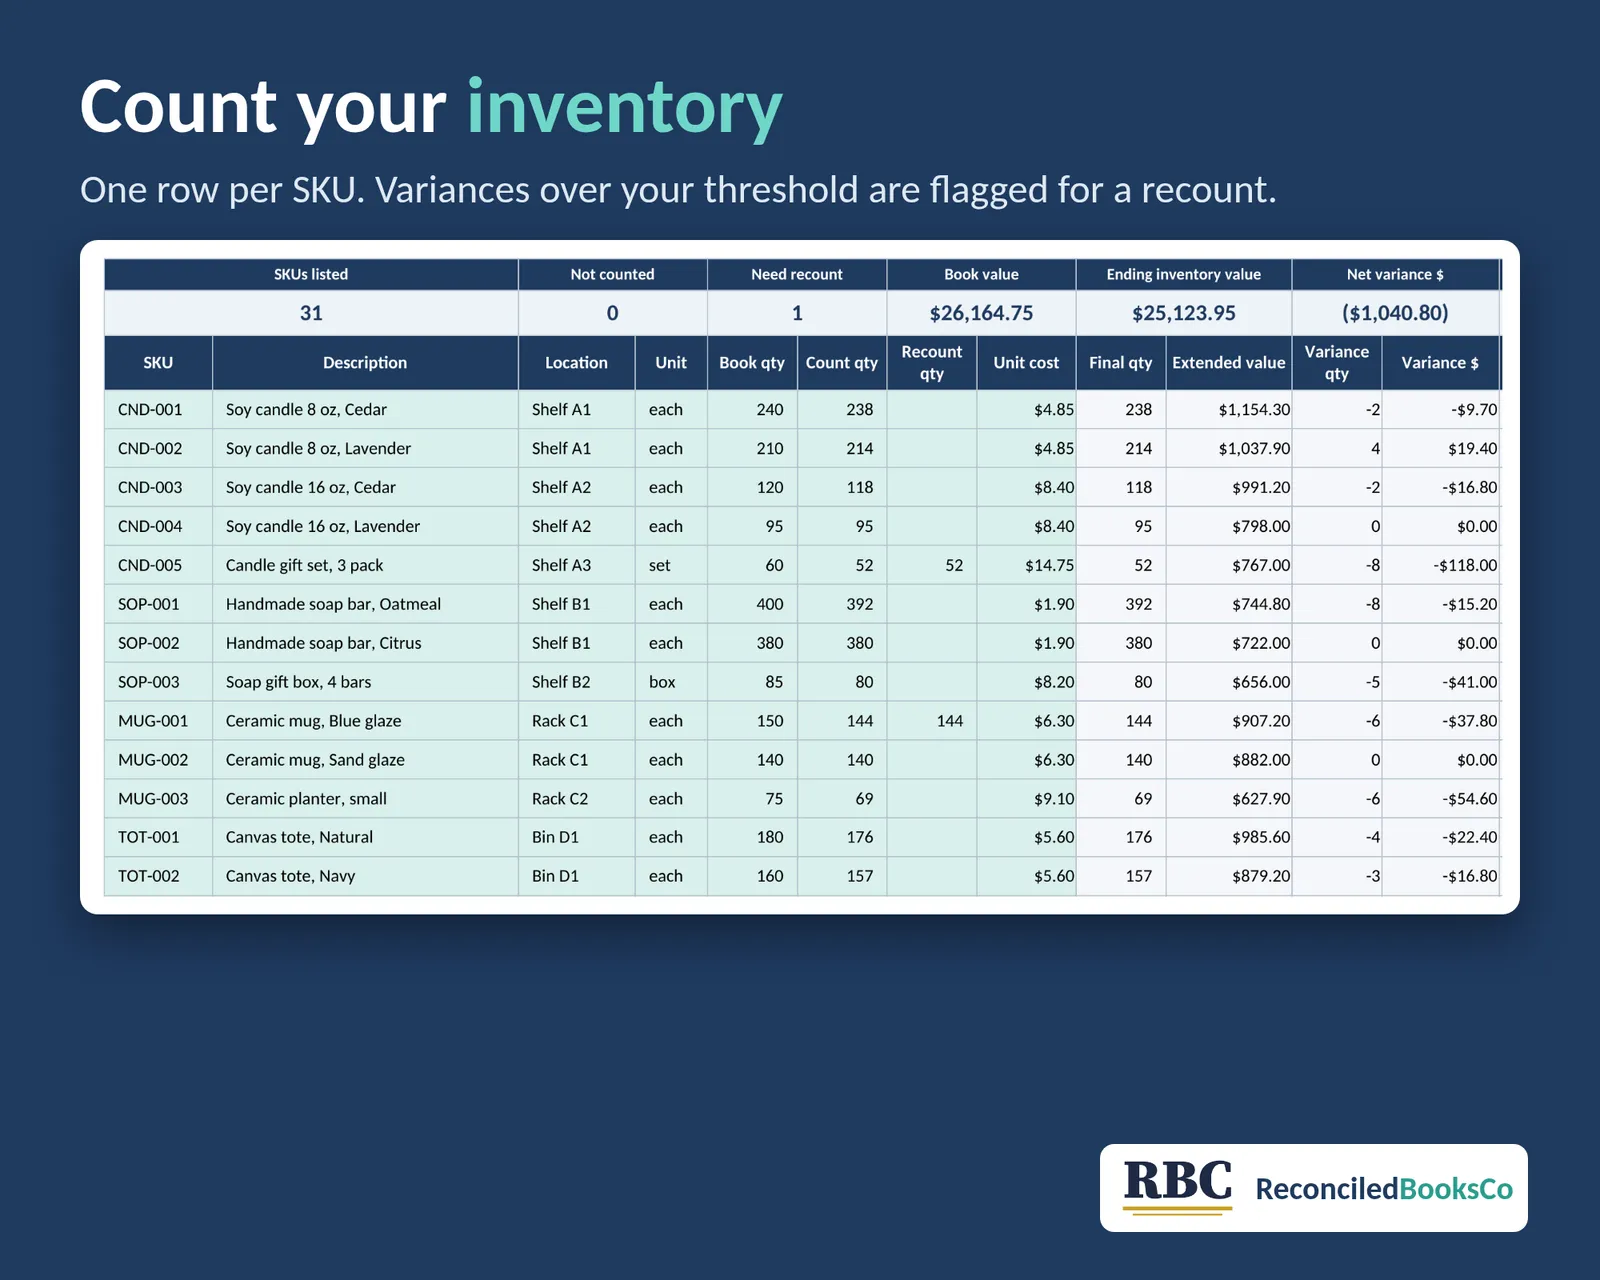Click the Unit column header
1600x1280 pixels.
[x=671, y=363]
